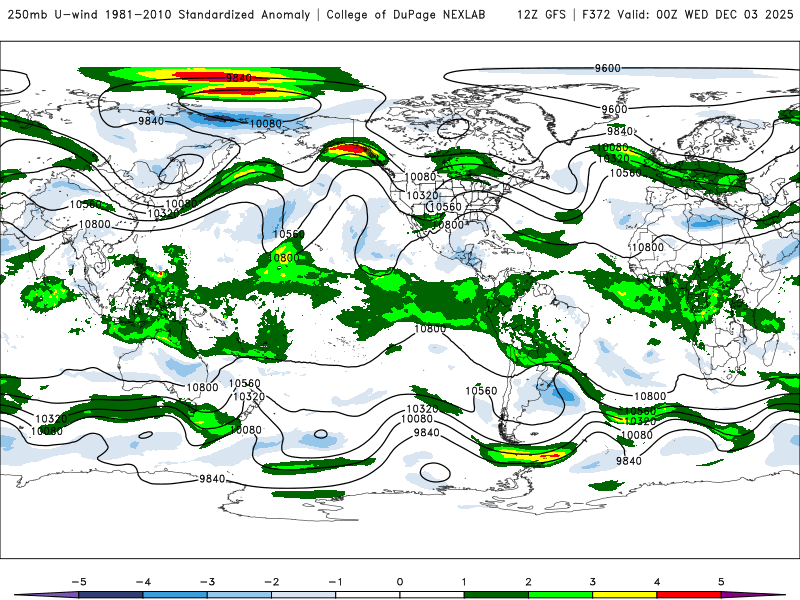Click the medium blue colorbar segment between -4 and -3
800x600 pixels.
tap(175, 595)
